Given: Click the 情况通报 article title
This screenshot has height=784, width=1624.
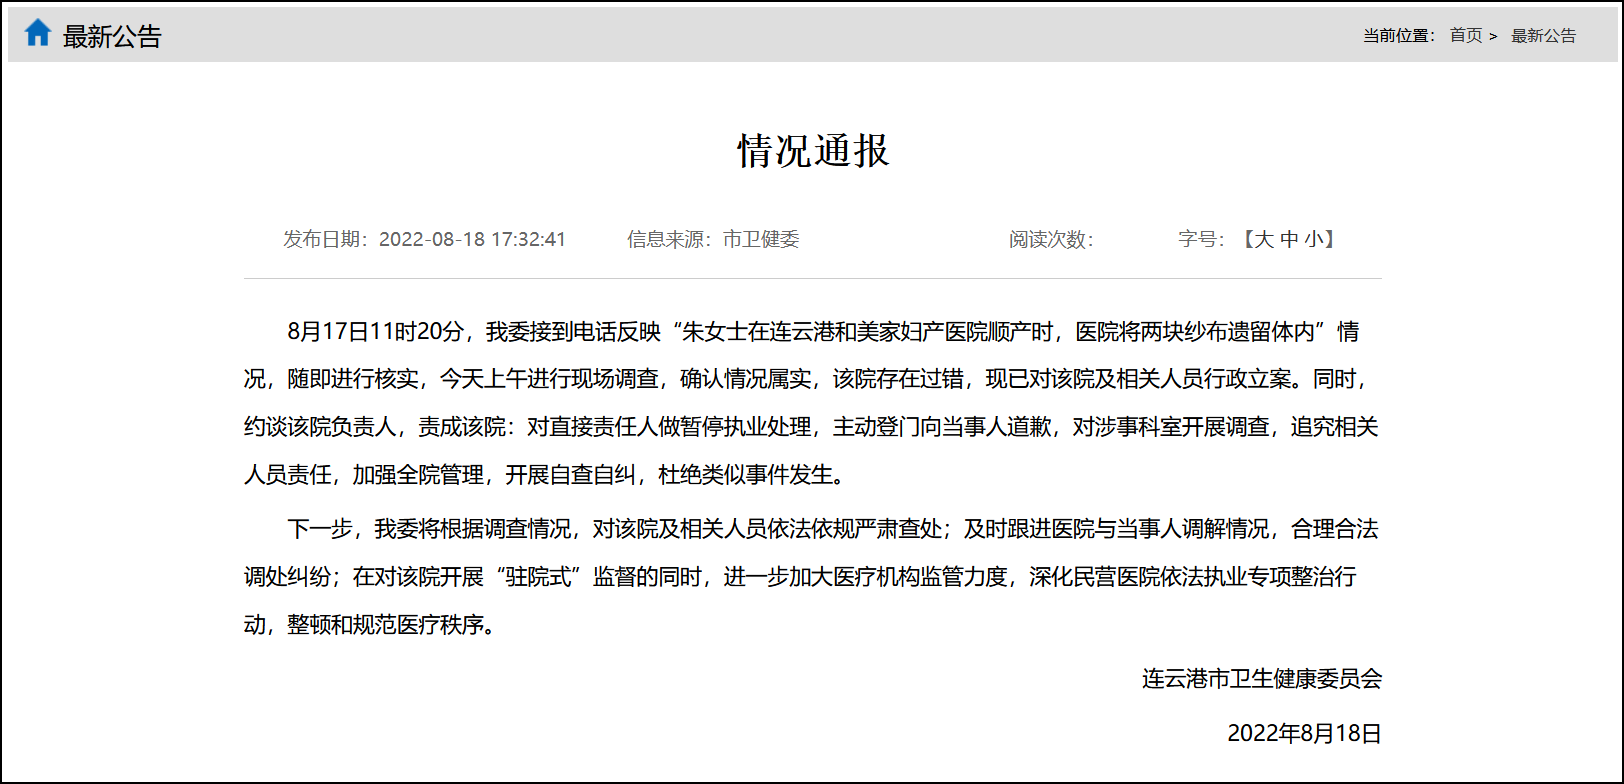Looking at the screenshot, I should point(813,151).
